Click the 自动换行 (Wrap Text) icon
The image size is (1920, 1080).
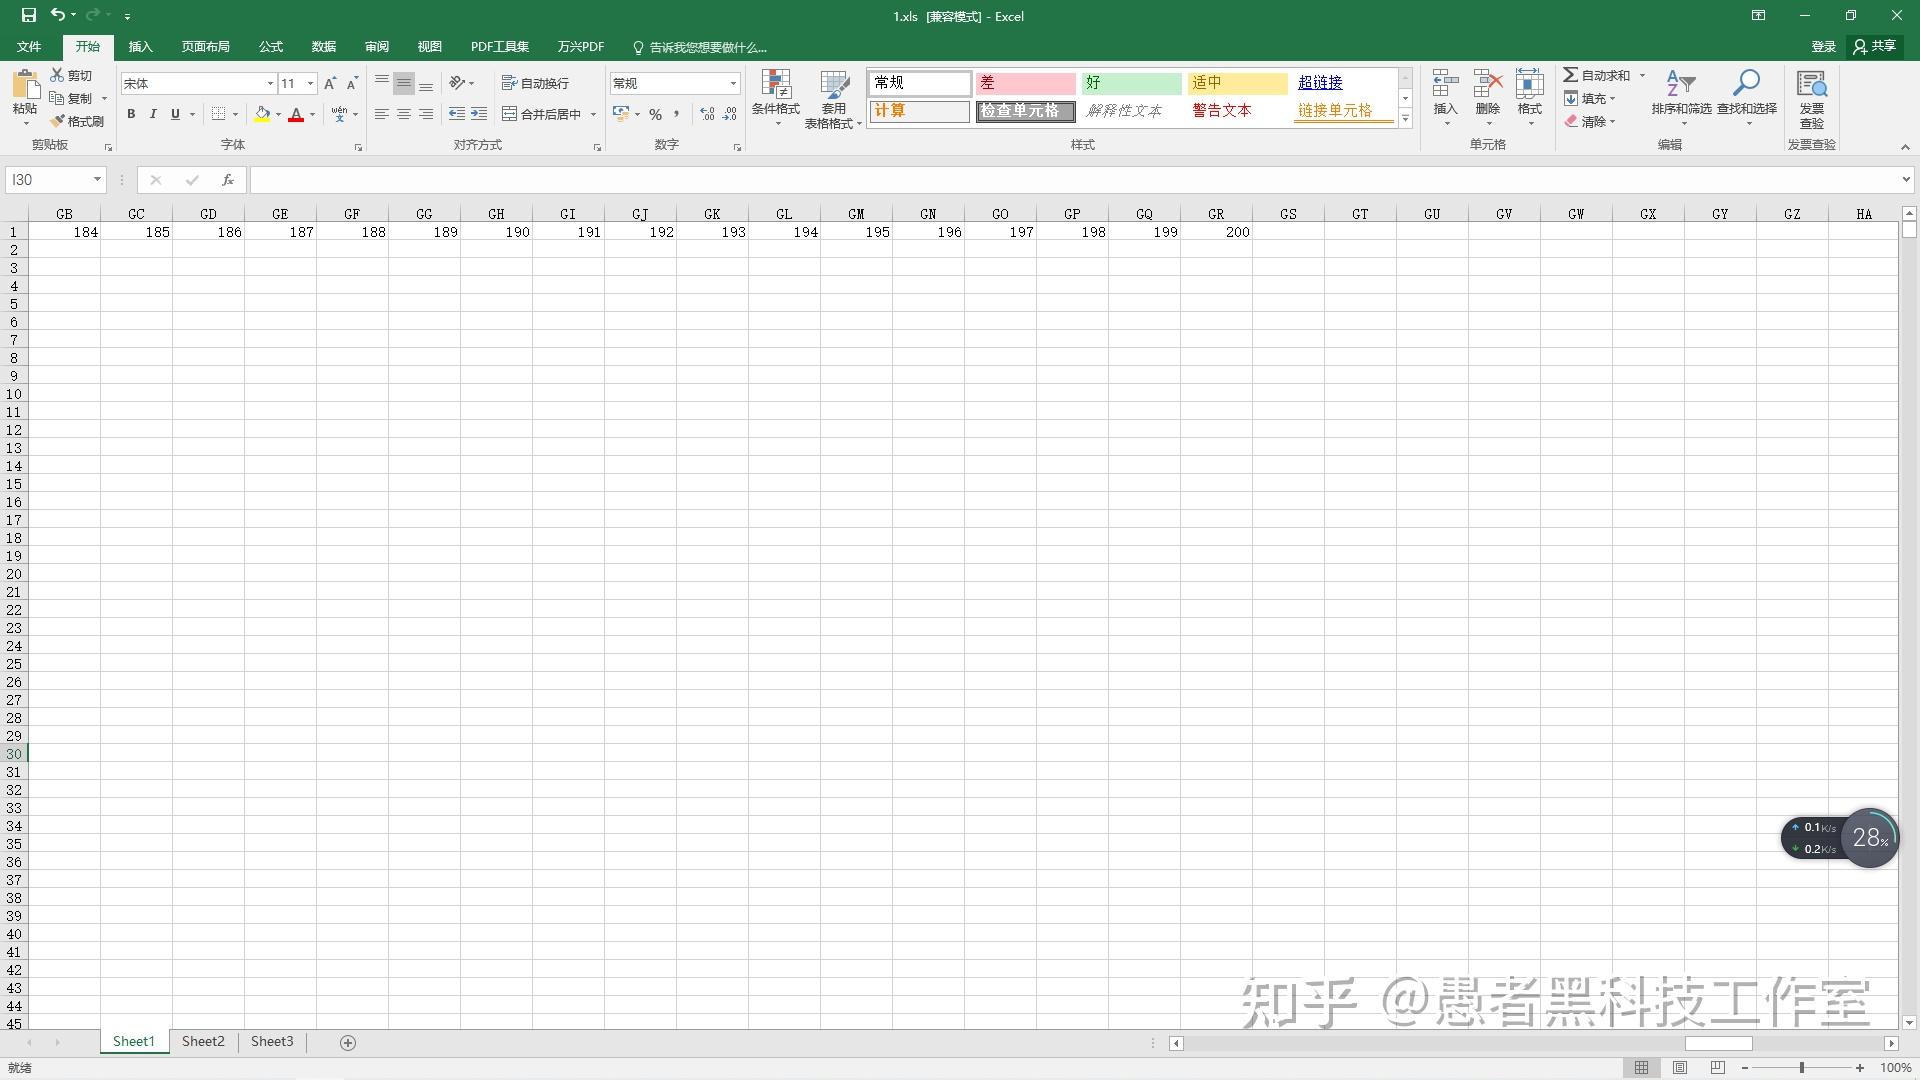(537, 83)
